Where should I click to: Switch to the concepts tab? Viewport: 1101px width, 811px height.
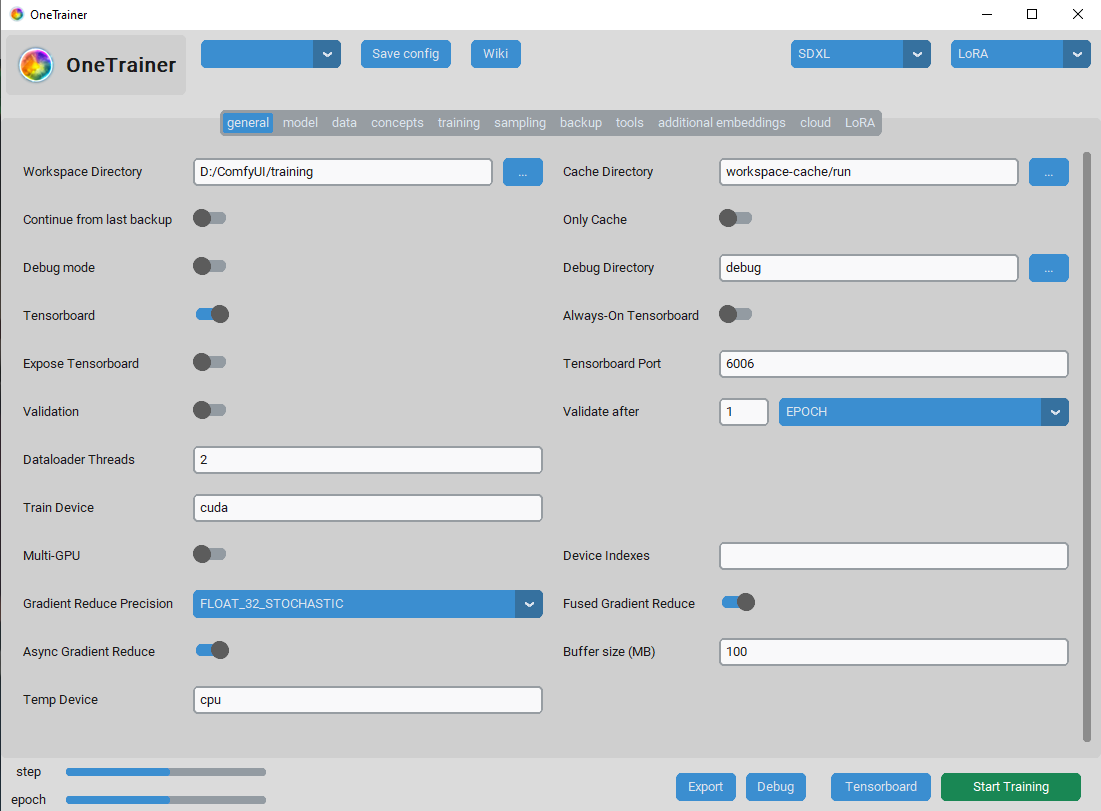coord(397,123)
